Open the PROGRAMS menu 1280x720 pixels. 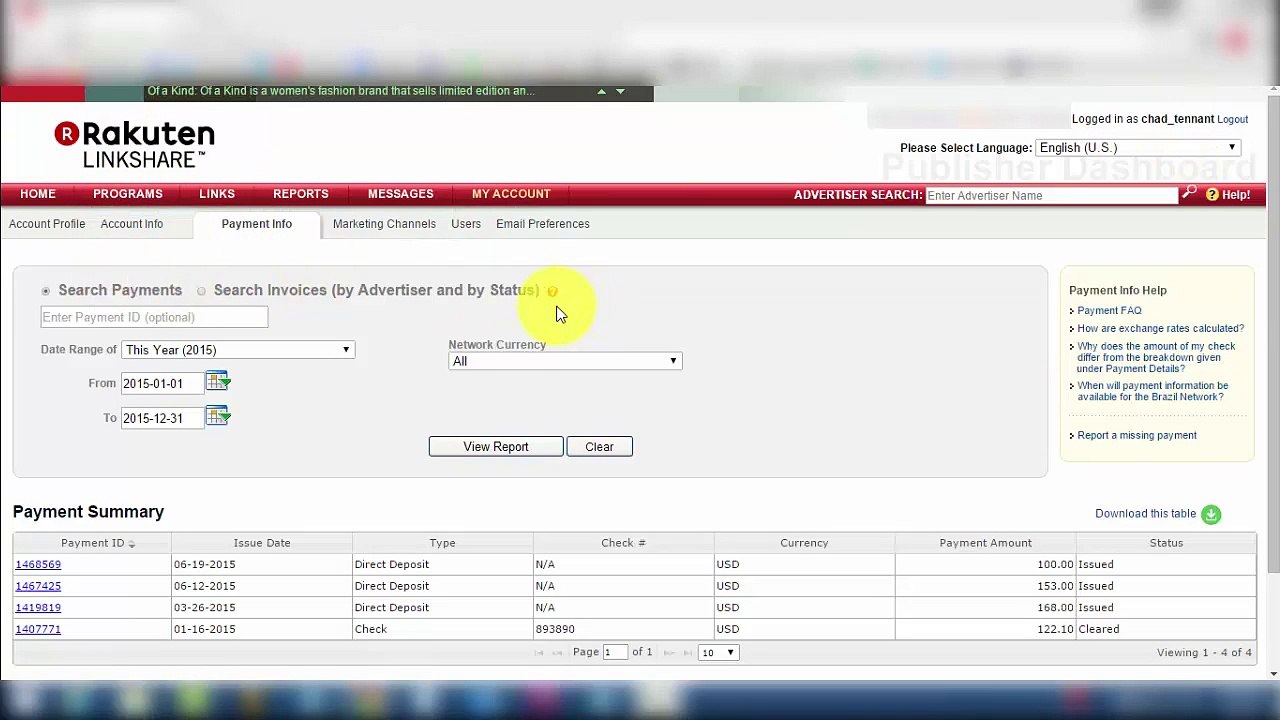pos(128,194)
